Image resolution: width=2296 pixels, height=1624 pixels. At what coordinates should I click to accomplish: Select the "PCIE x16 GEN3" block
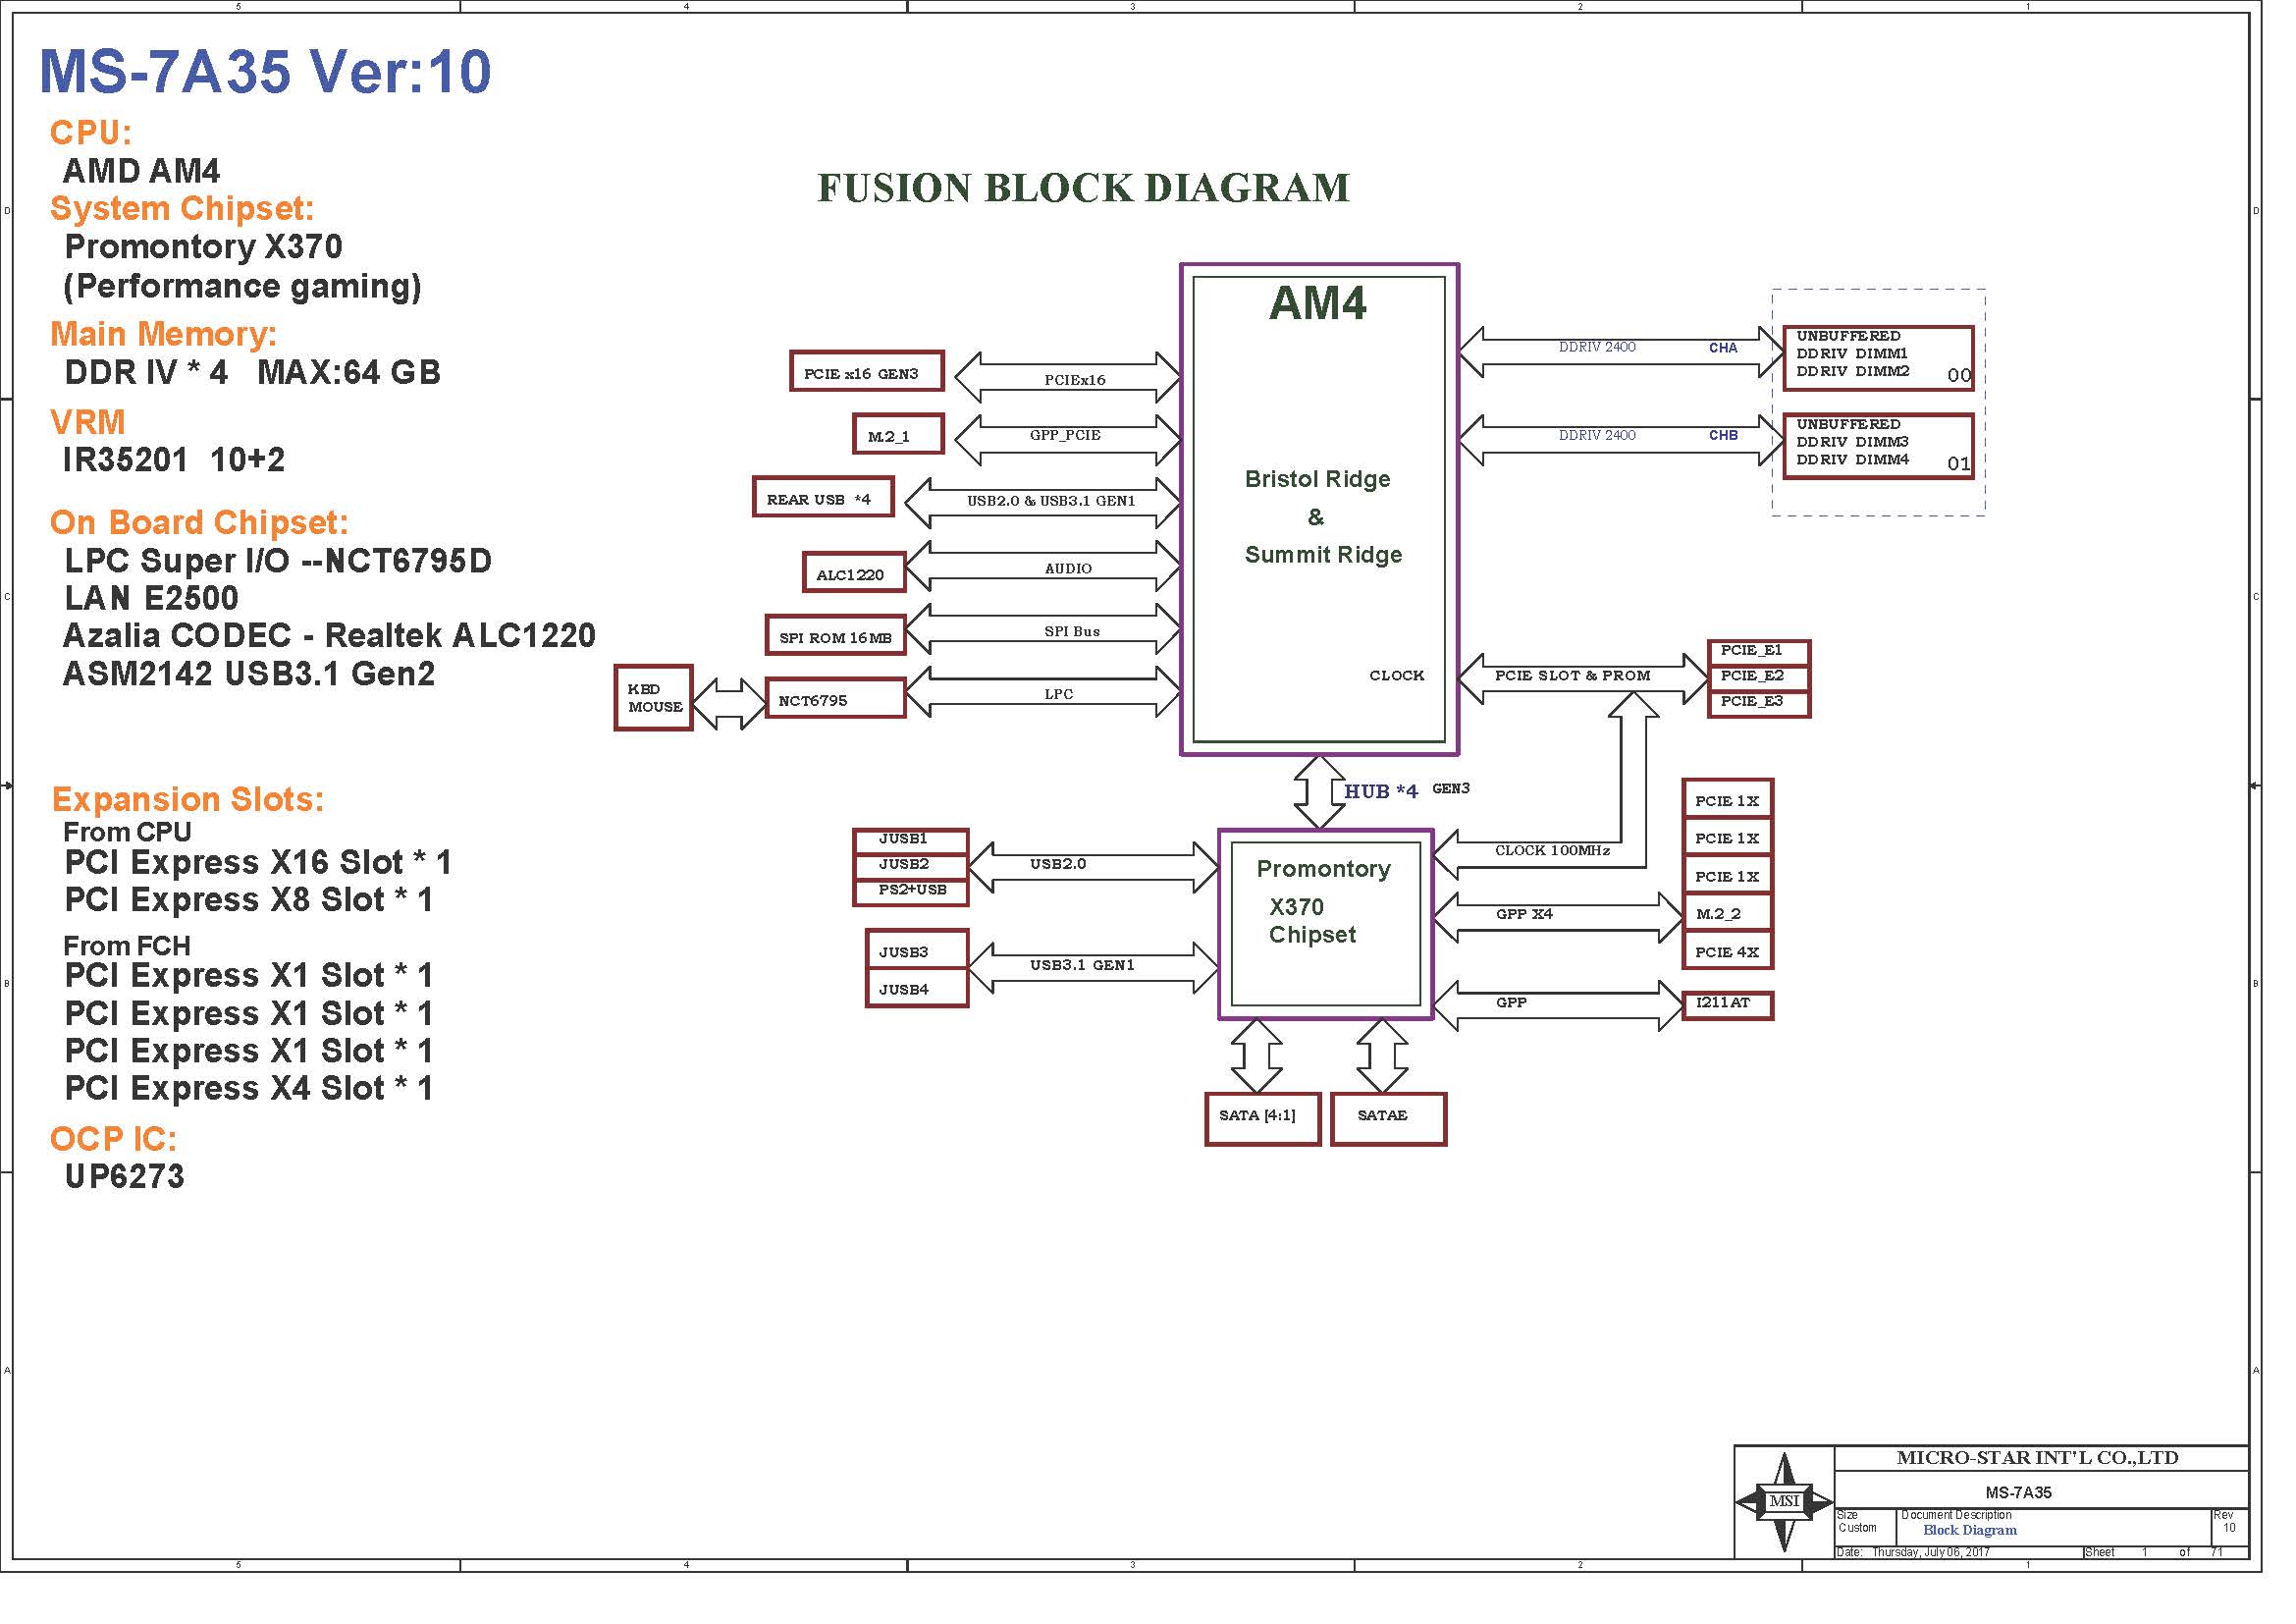coord(867,371)
